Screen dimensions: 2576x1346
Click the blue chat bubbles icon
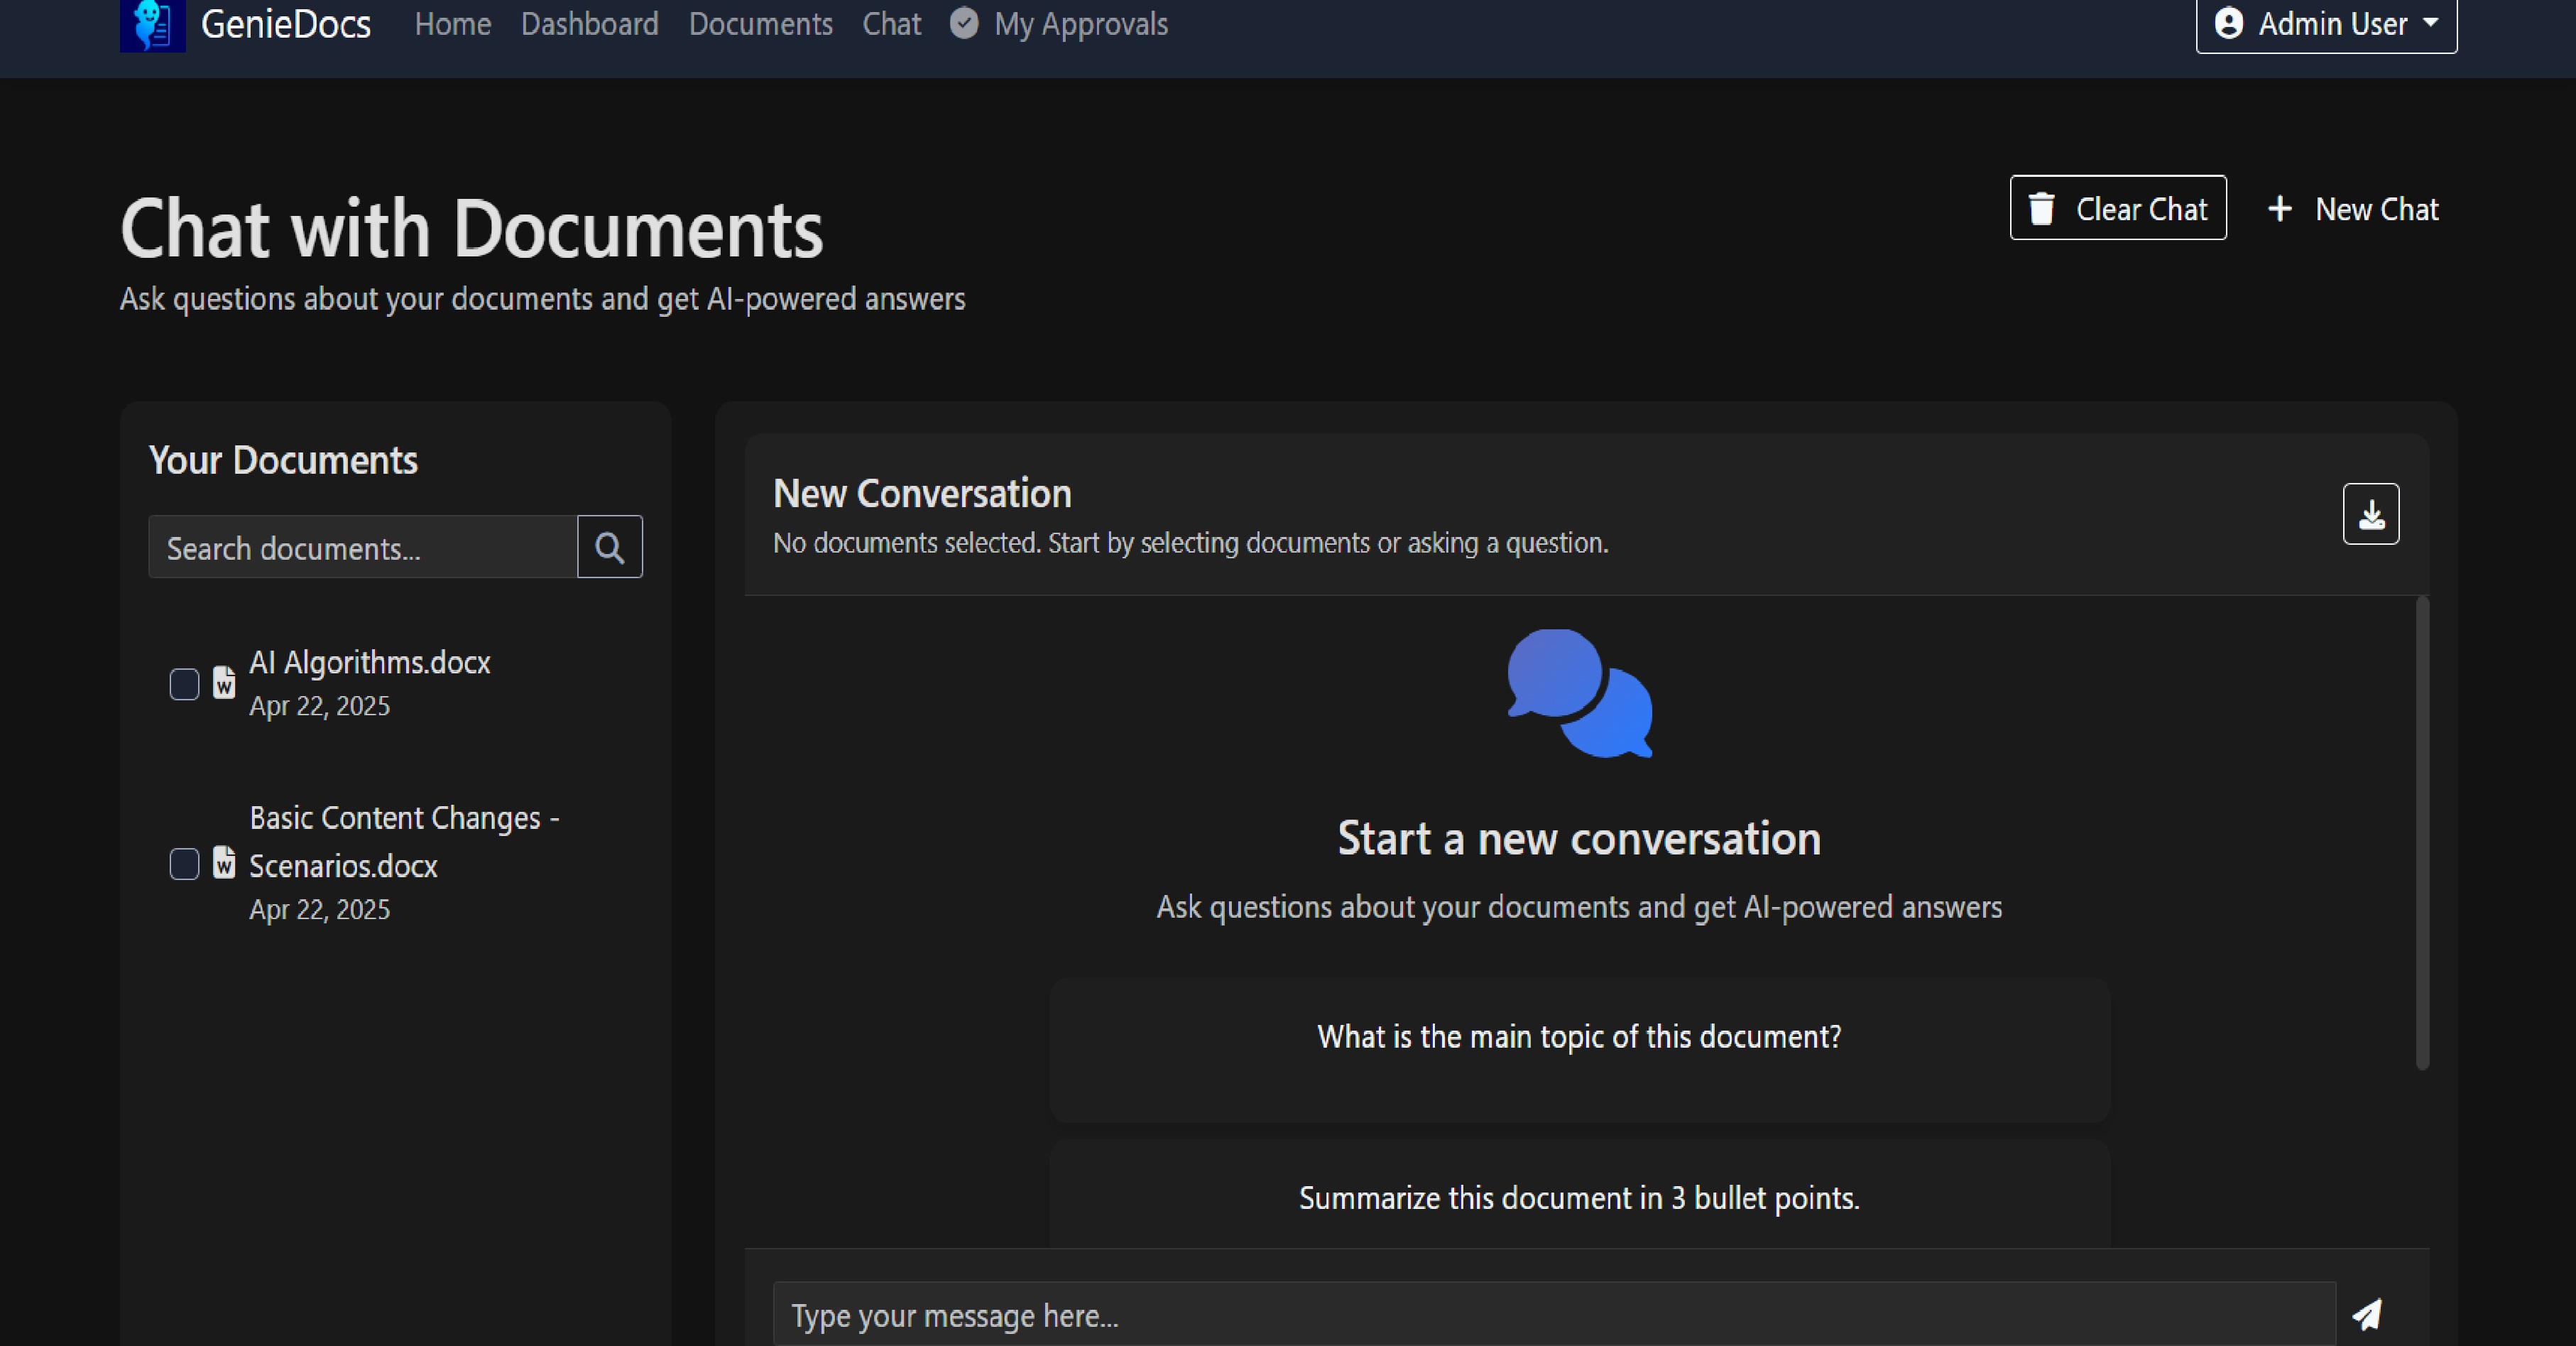click(x=1579, y=693)
